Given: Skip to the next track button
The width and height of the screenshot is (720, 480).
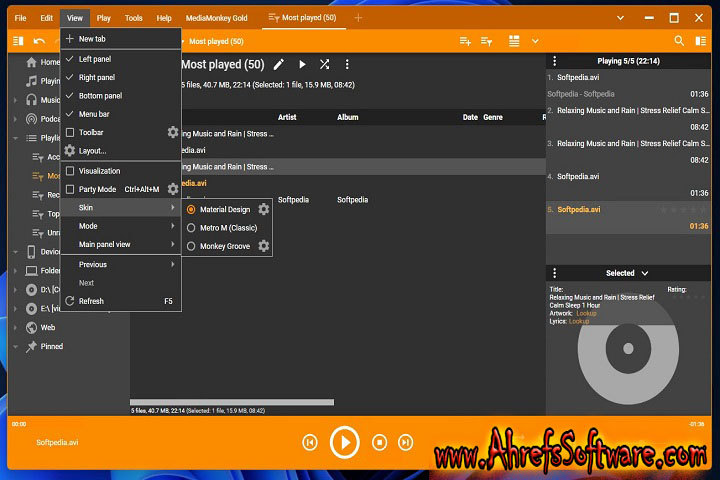Looking at the screenshot, I should (x=405, y=442).
